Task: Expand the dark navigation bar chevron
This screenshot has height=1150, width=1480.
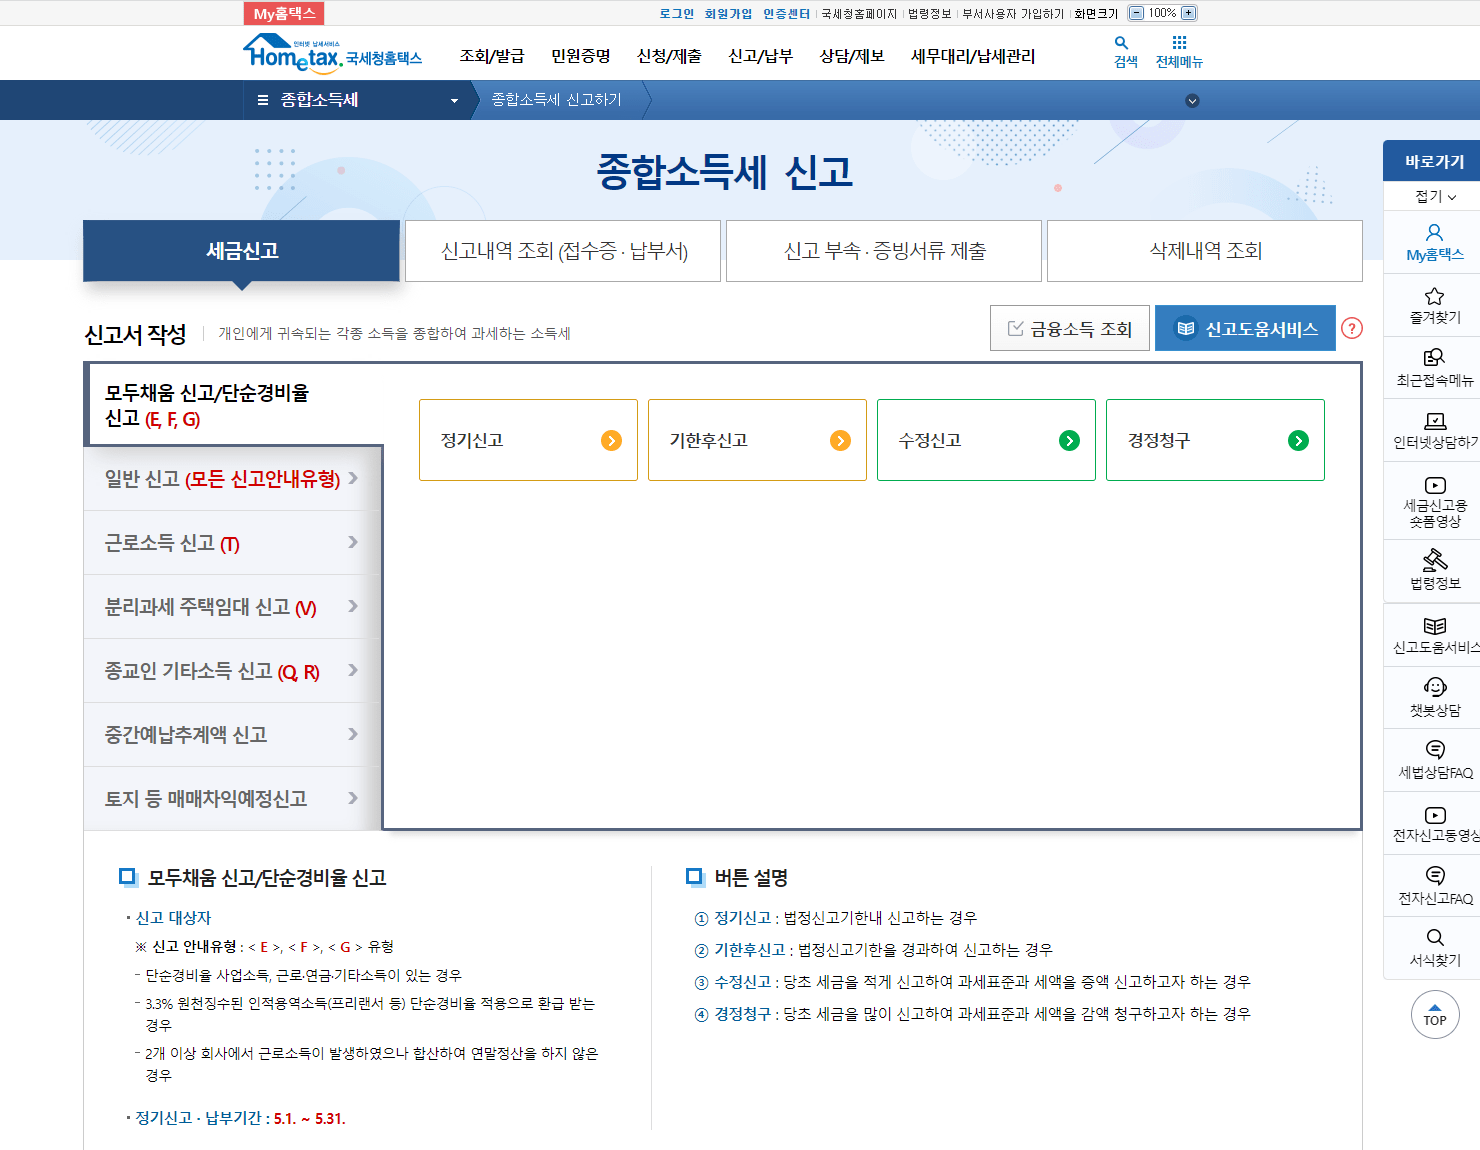Action: coord(1192,100)
